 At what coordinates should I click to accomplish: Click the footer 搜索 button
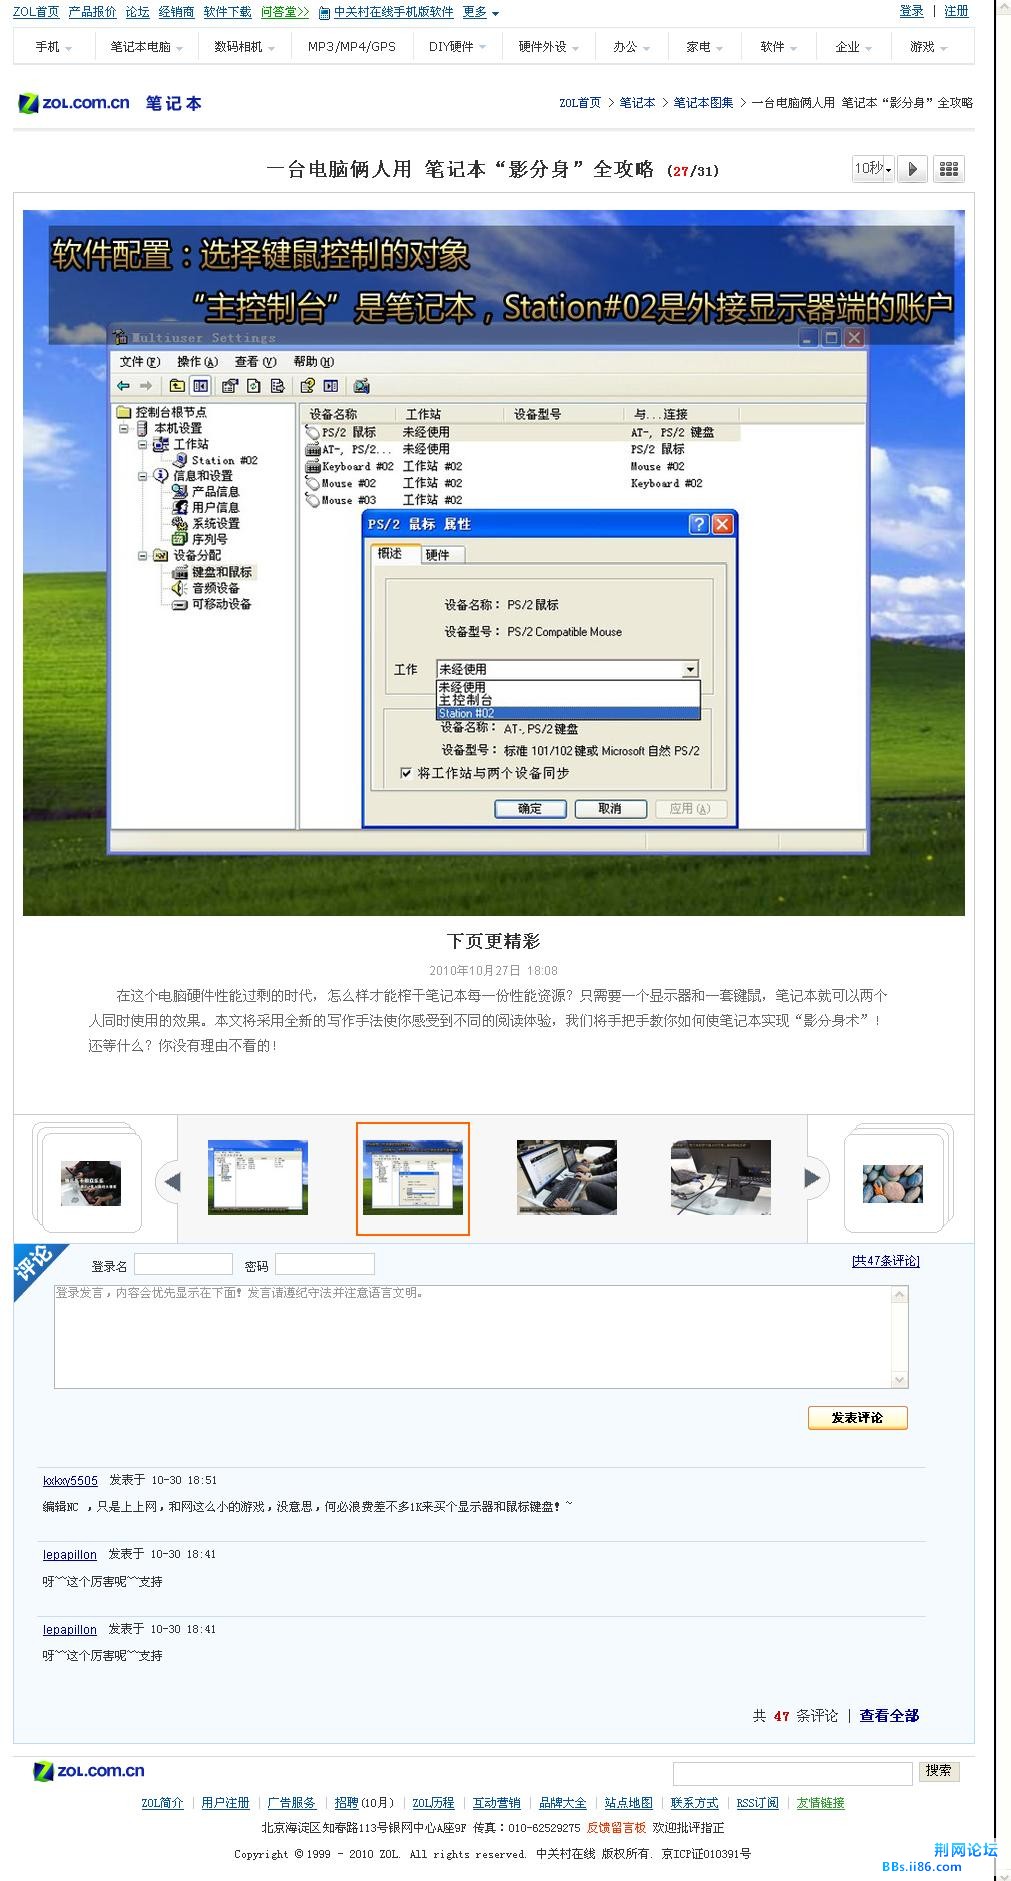click(x=938, y=1771)
